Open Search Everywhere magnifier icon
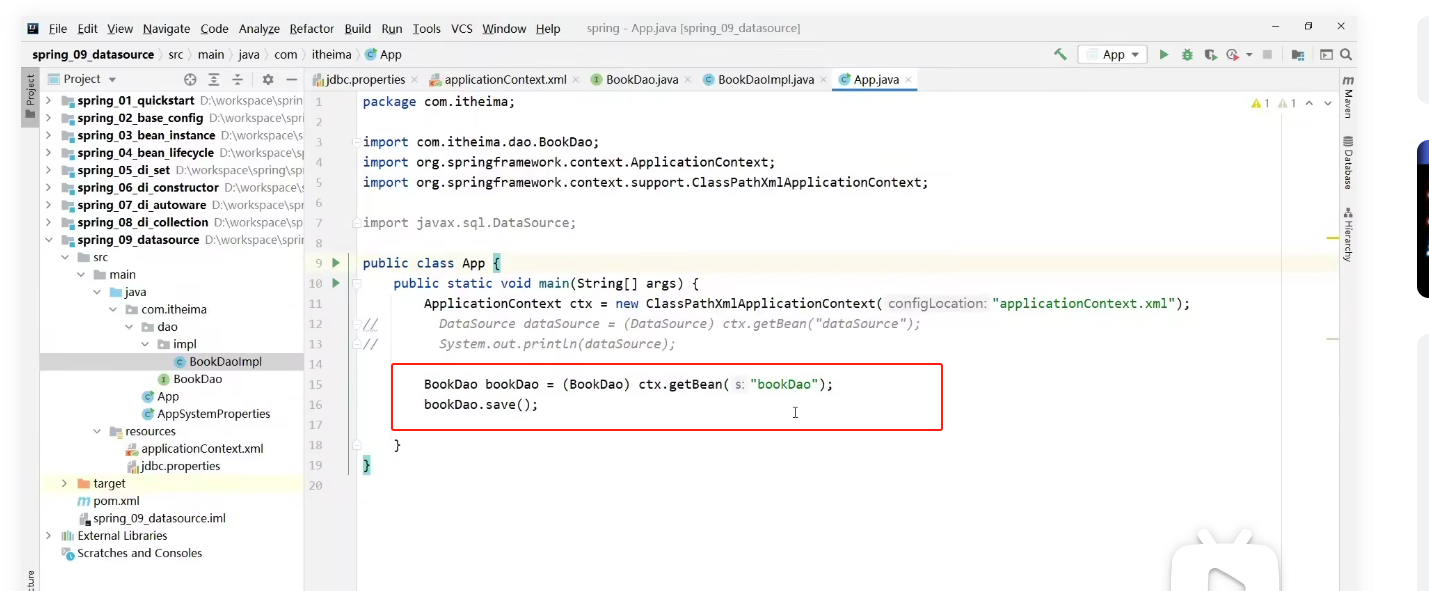Viewport: 1429px width, 591px height. (x=1346, y=55)
